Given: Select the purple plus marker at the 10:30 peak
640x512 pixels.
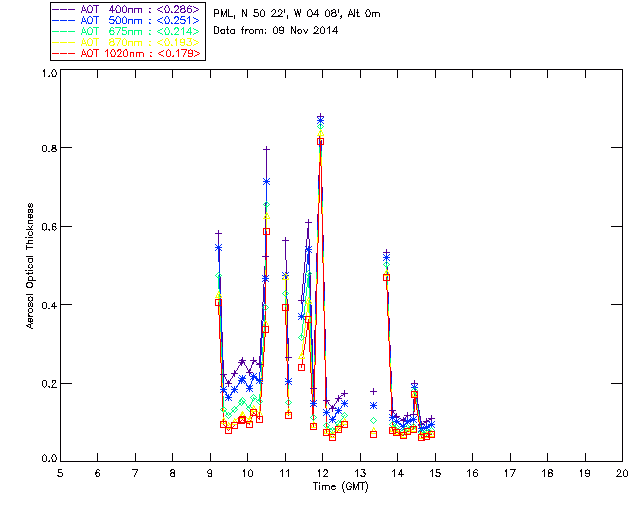Looking at the screenshot, I should (267, 149).
